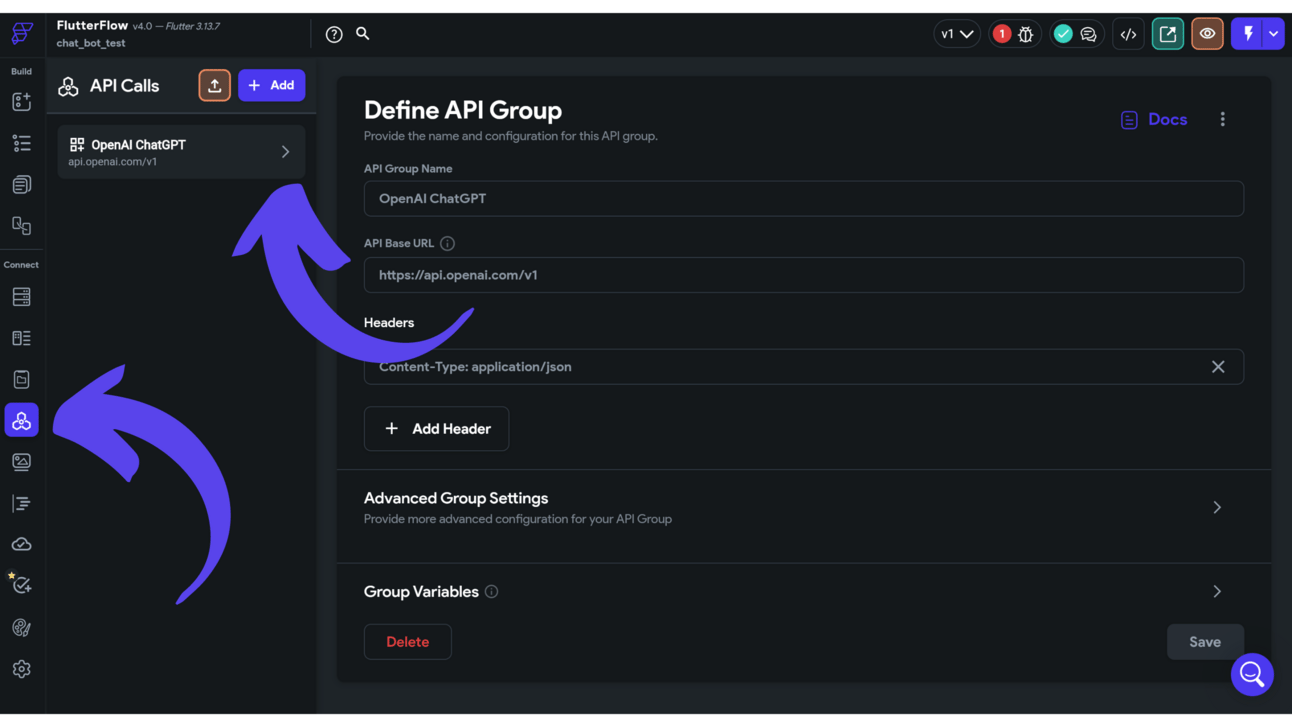Open the Widget Tree sidebar icon
Screen dimensions: 1292x727
point(21,143)
